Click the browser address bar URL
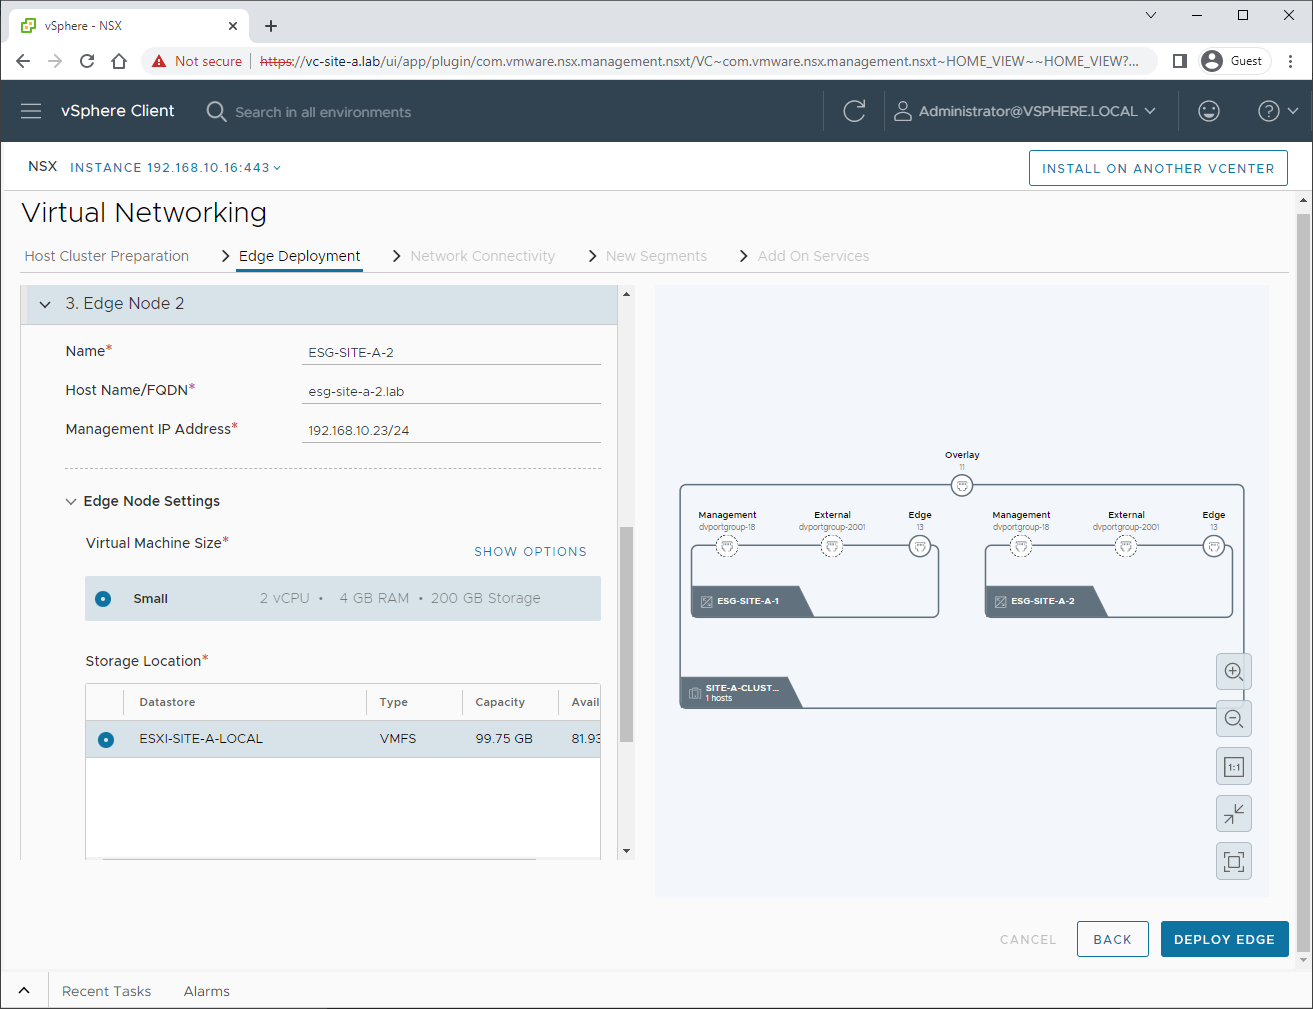 699,61
